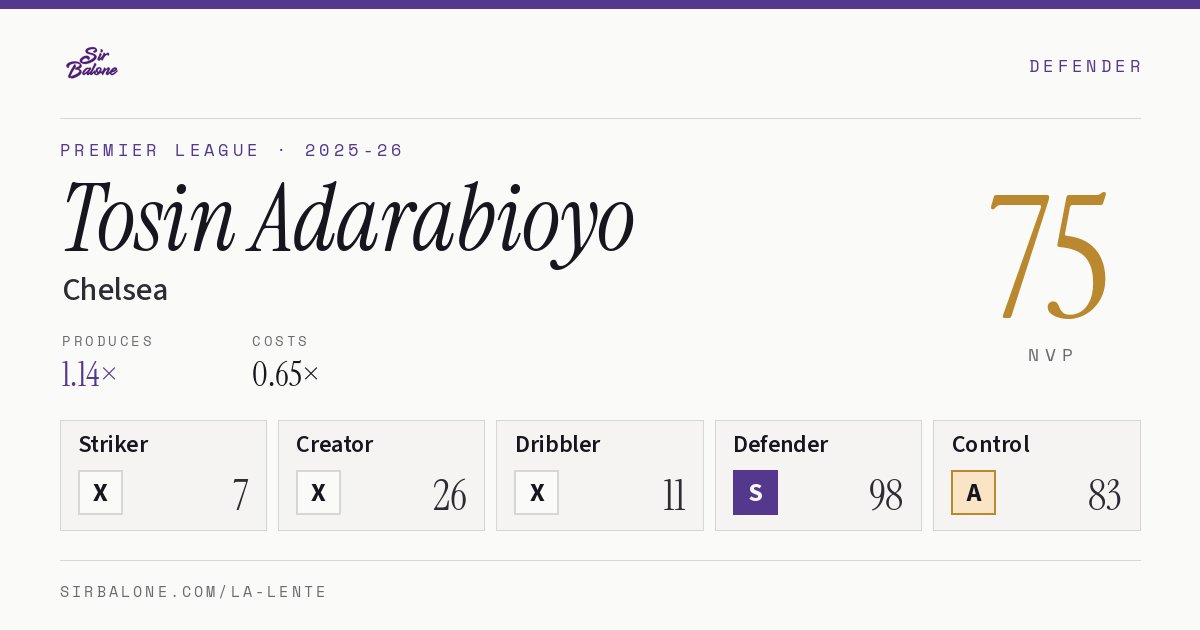Click the X grade badge for Dribbler
Image resolution: width=1200 pixels, height=630 pixels.
pyautogui.click(x=537, y=492)
